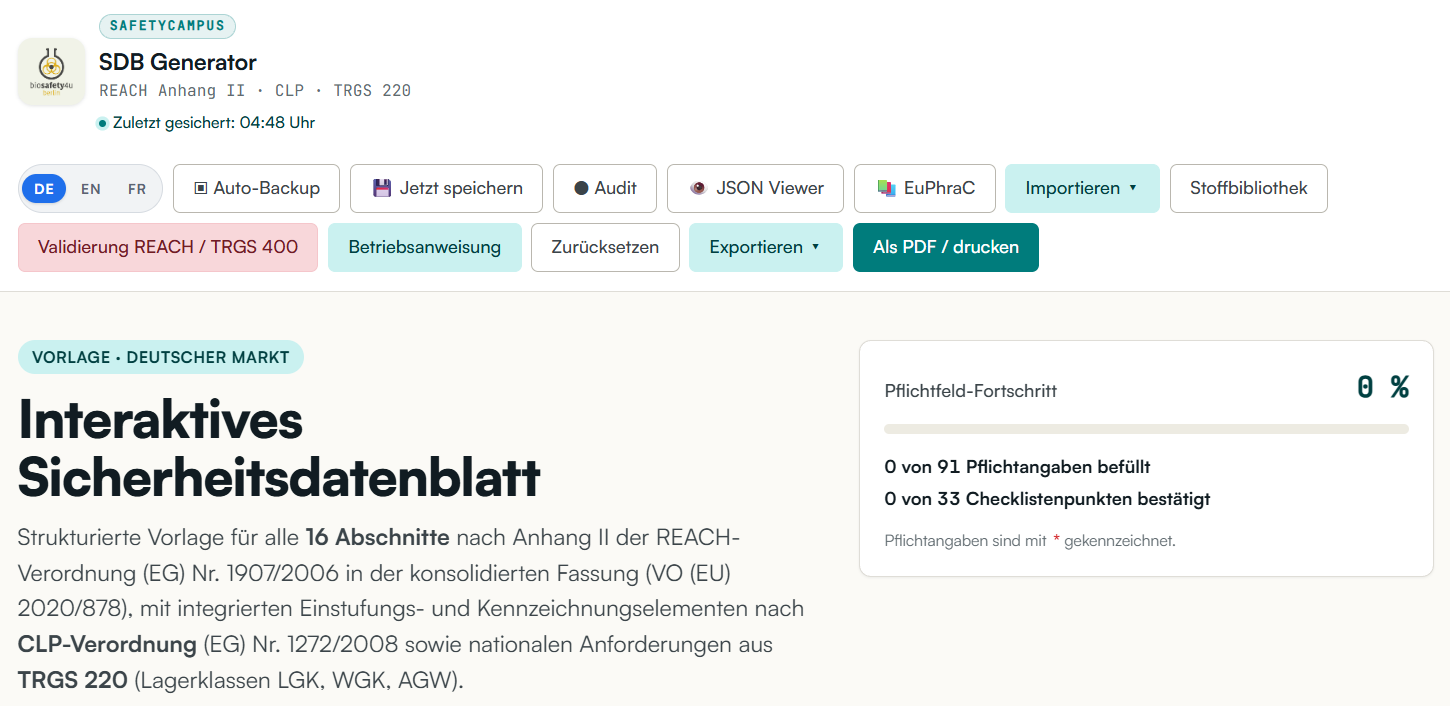Click the Interaktives Sicherheitsdatenblatt heading
This screenshot has width=1450, height=706.
click(x=279, y=448)
